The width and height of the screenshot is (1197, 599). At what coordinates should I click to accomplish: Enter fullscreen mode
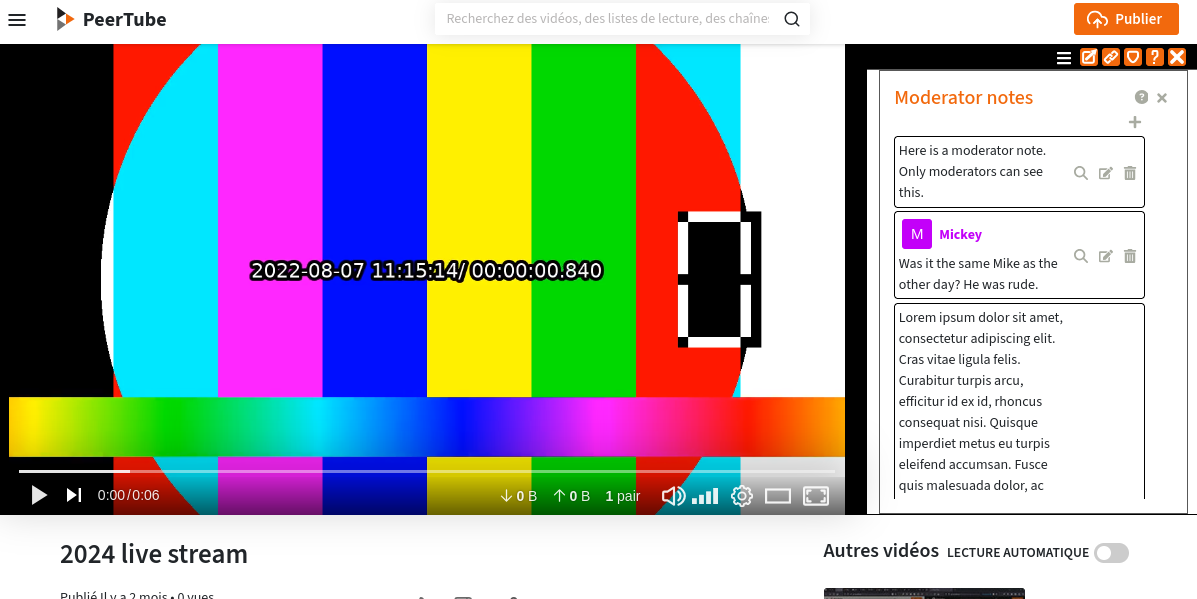pyautogui.click(x=816, y=496)
